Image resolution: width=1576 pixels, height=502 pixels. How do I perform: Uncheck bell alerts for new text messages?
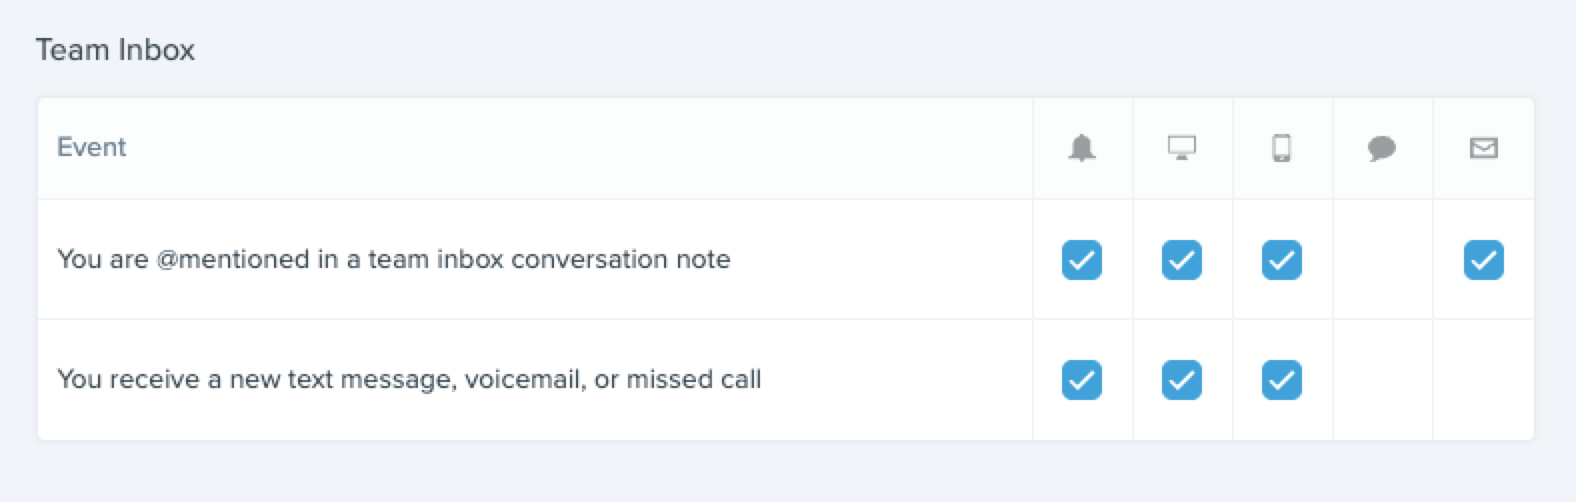point(1082,380)
